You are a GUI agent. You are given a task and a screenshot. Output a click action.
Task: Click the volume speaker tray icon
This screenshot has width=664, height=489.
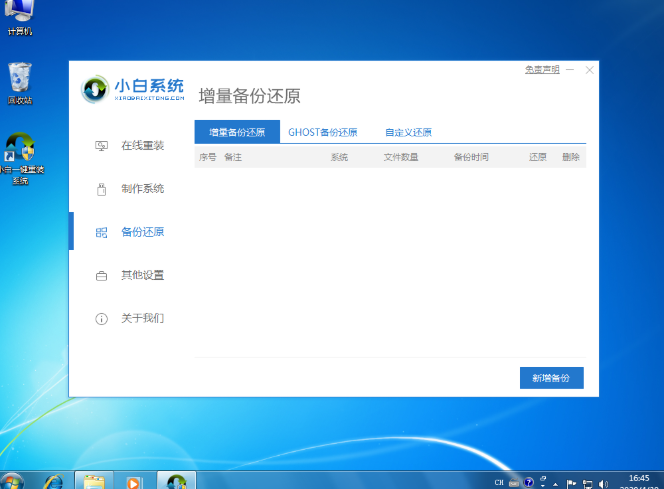603,481
